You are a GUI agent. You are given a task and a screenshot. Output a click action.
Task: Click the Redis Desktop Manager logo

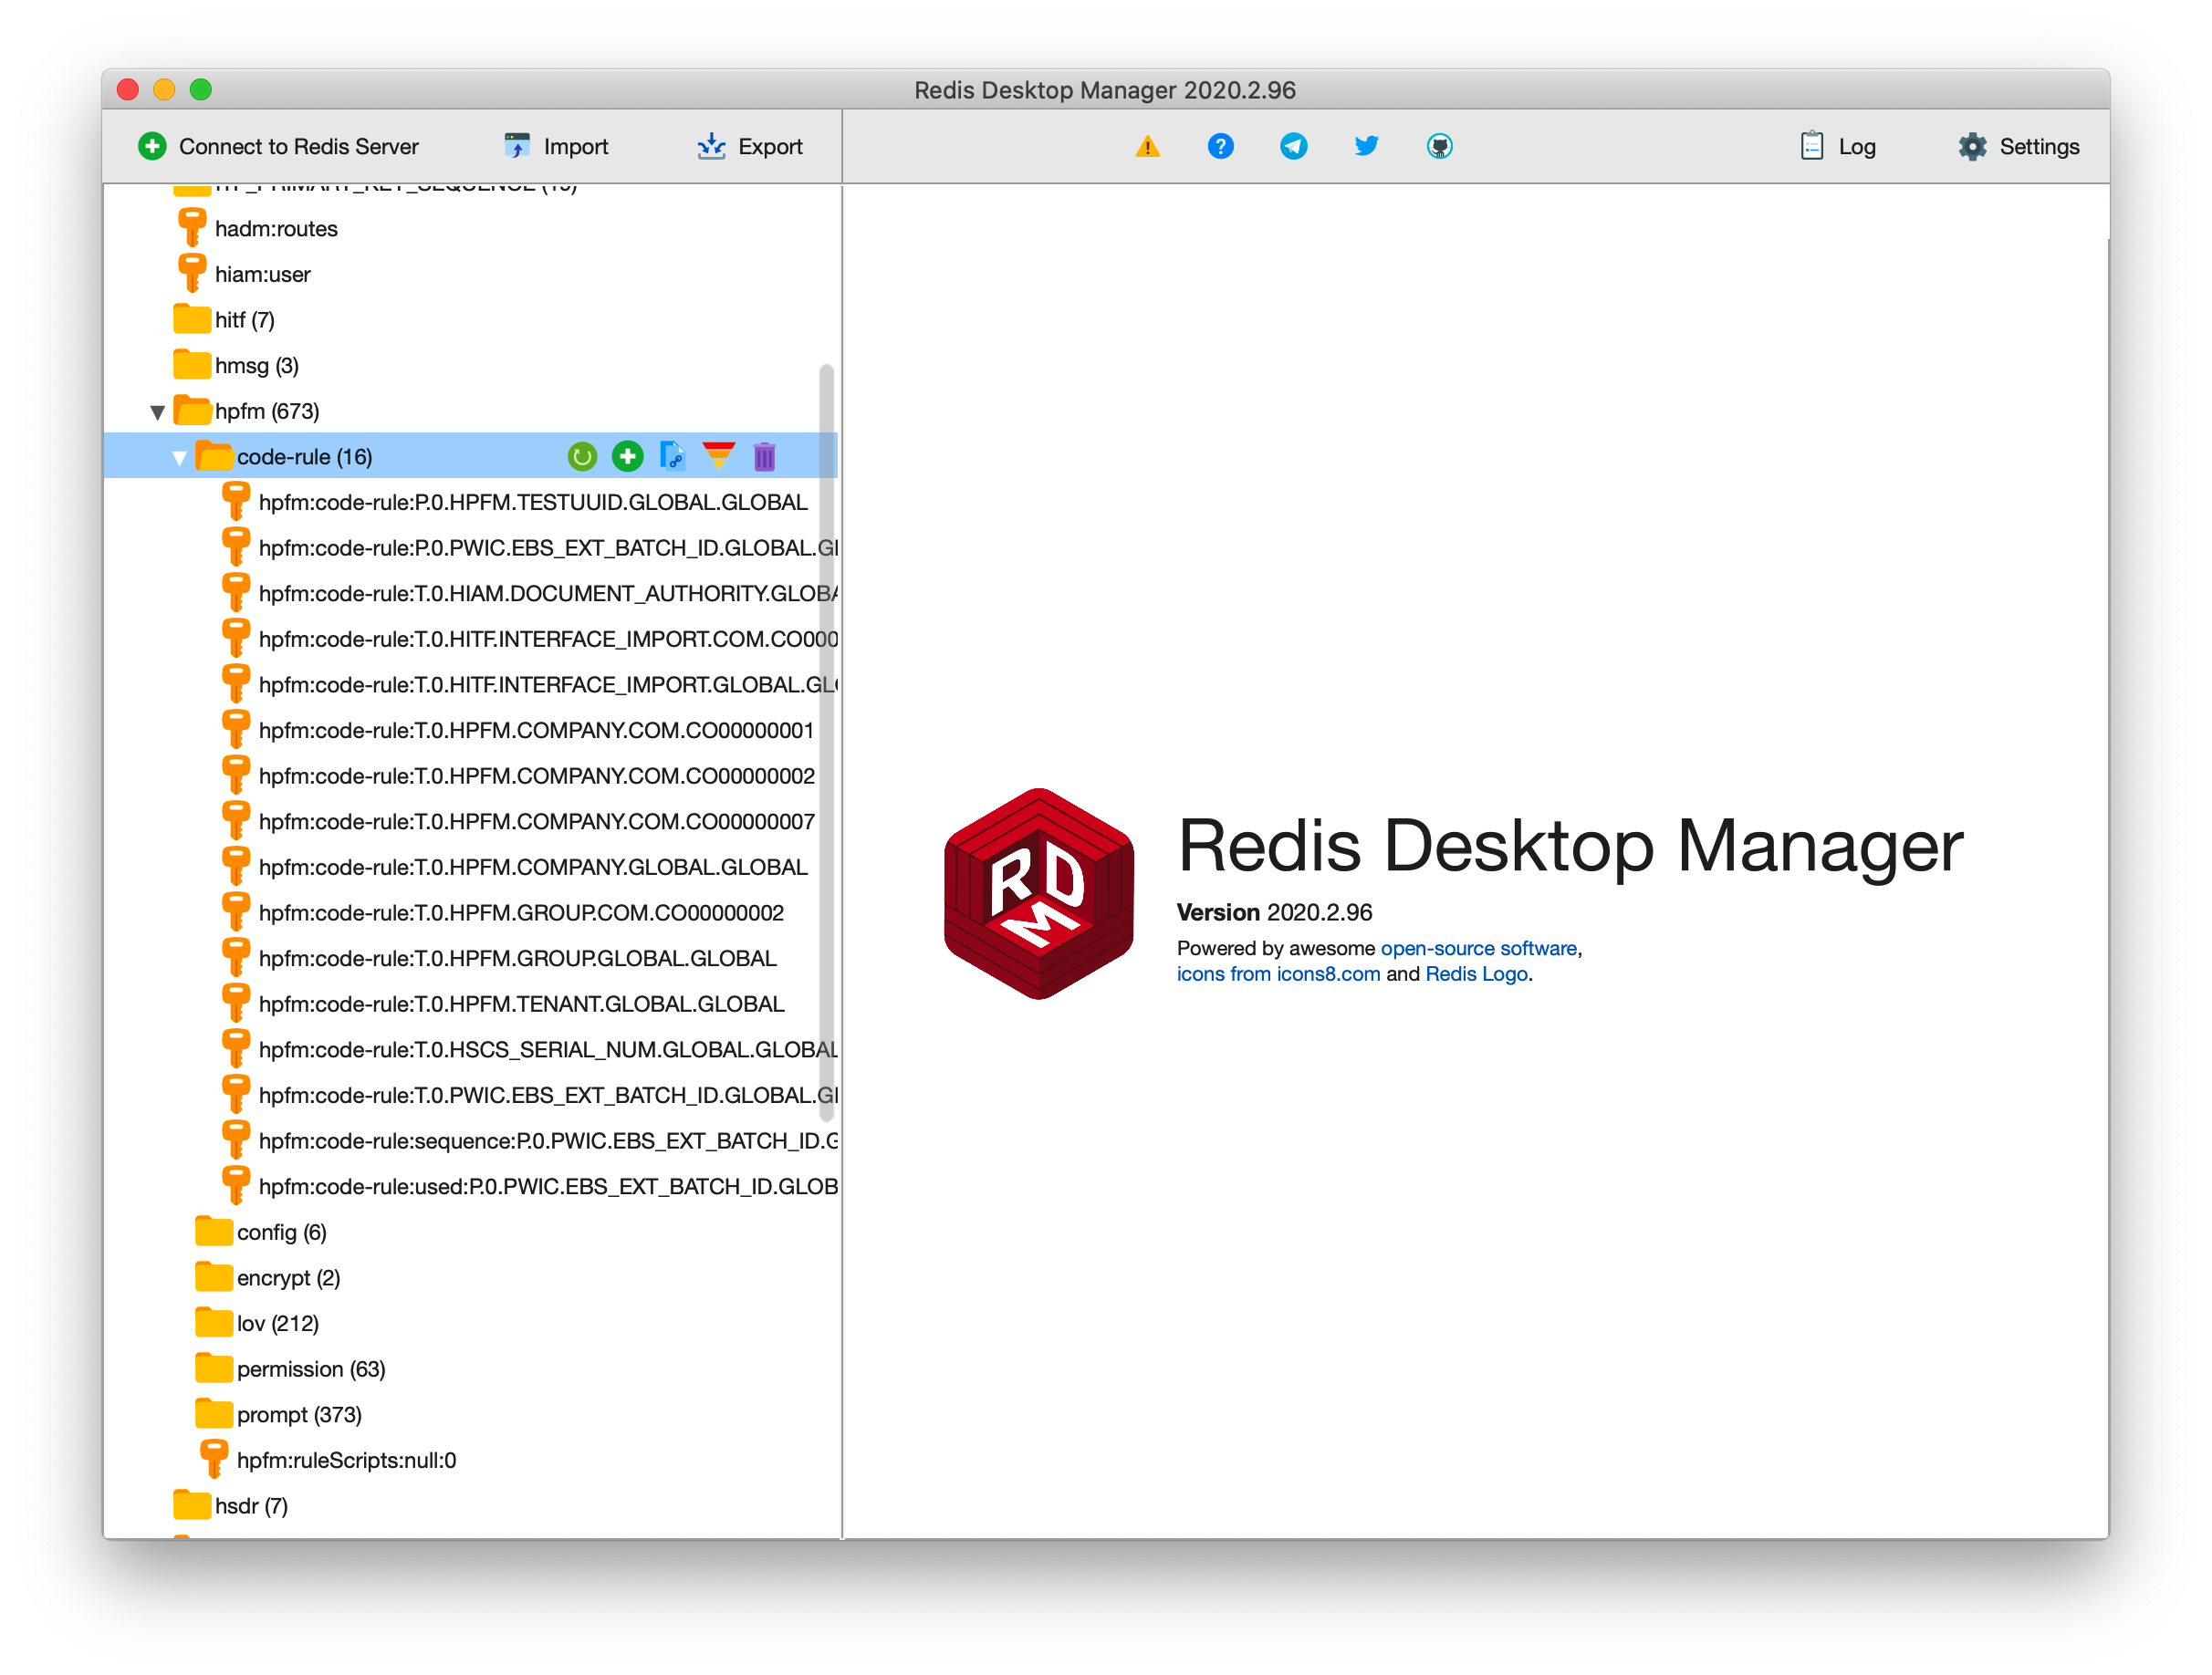pos(1038,893)
